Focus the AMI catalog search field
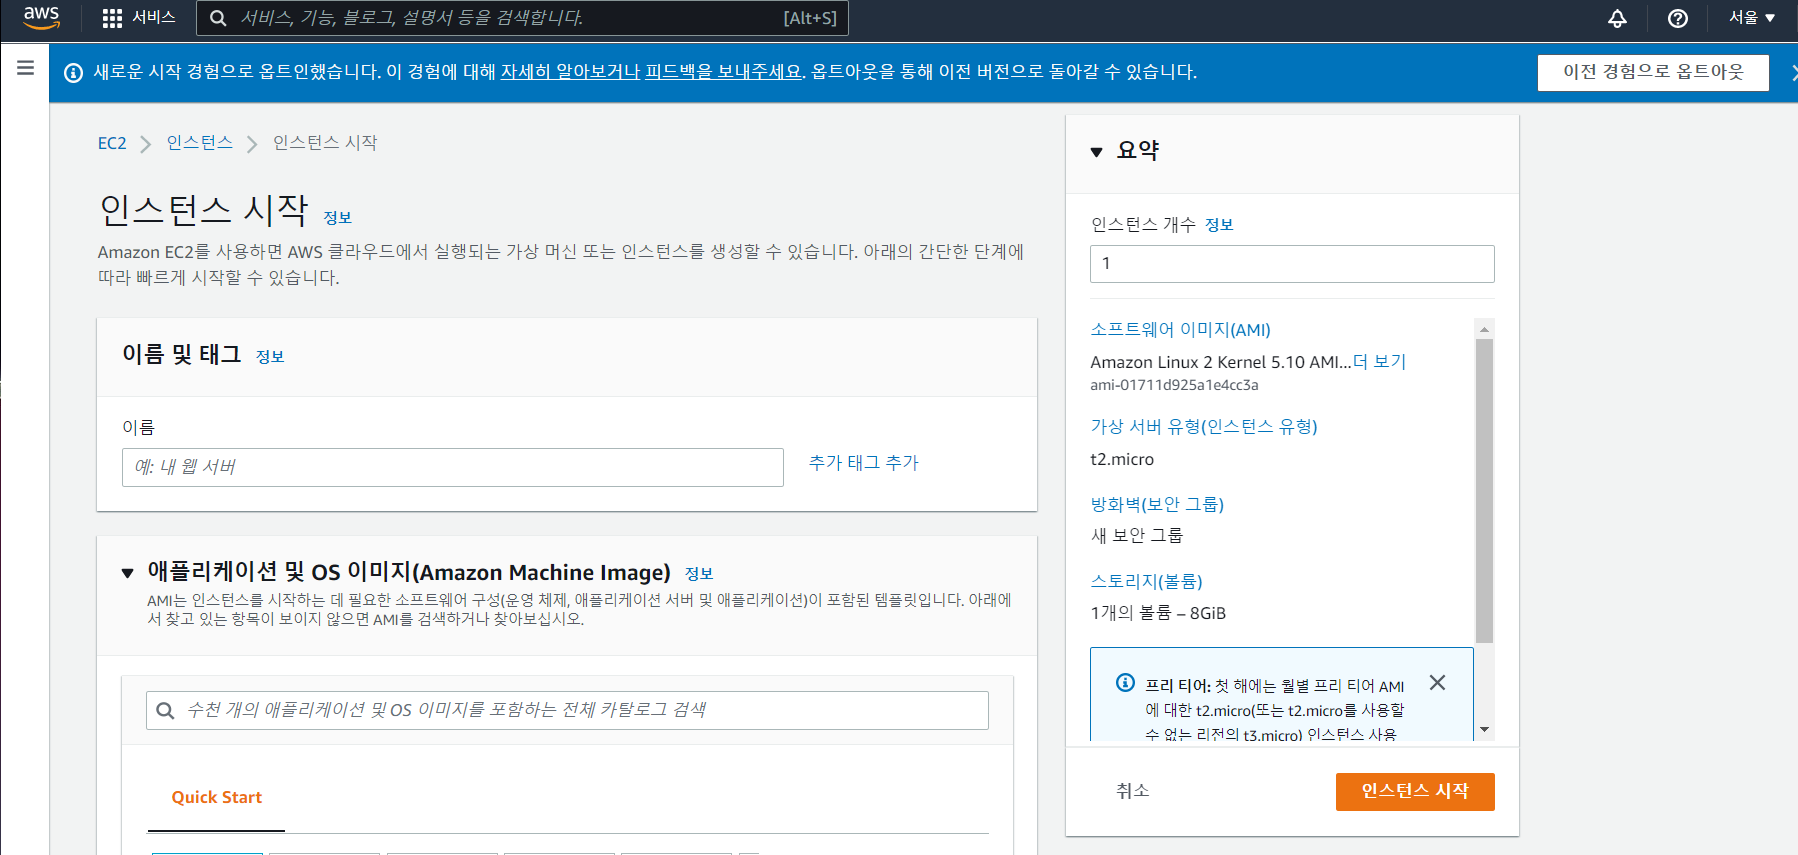1798x855 pixels. click(567, 710)
